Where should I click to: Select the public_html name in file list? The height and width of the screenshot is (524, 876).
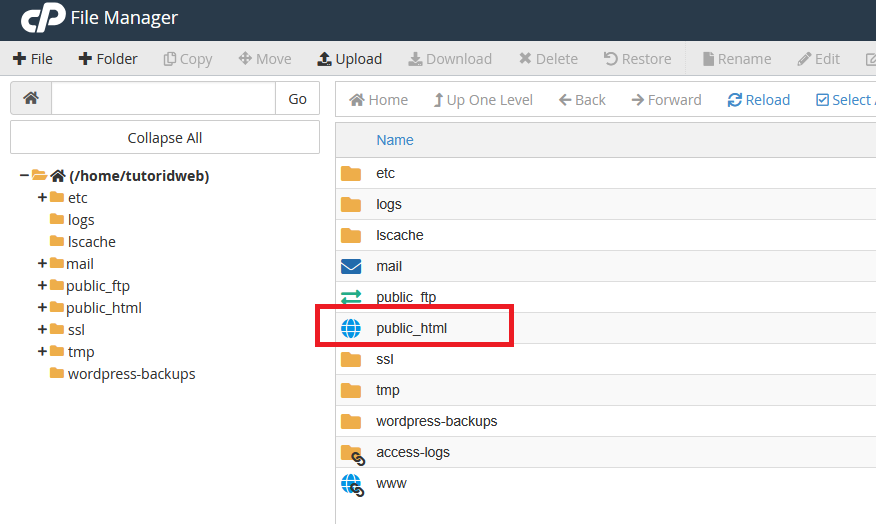pos(412,328)
